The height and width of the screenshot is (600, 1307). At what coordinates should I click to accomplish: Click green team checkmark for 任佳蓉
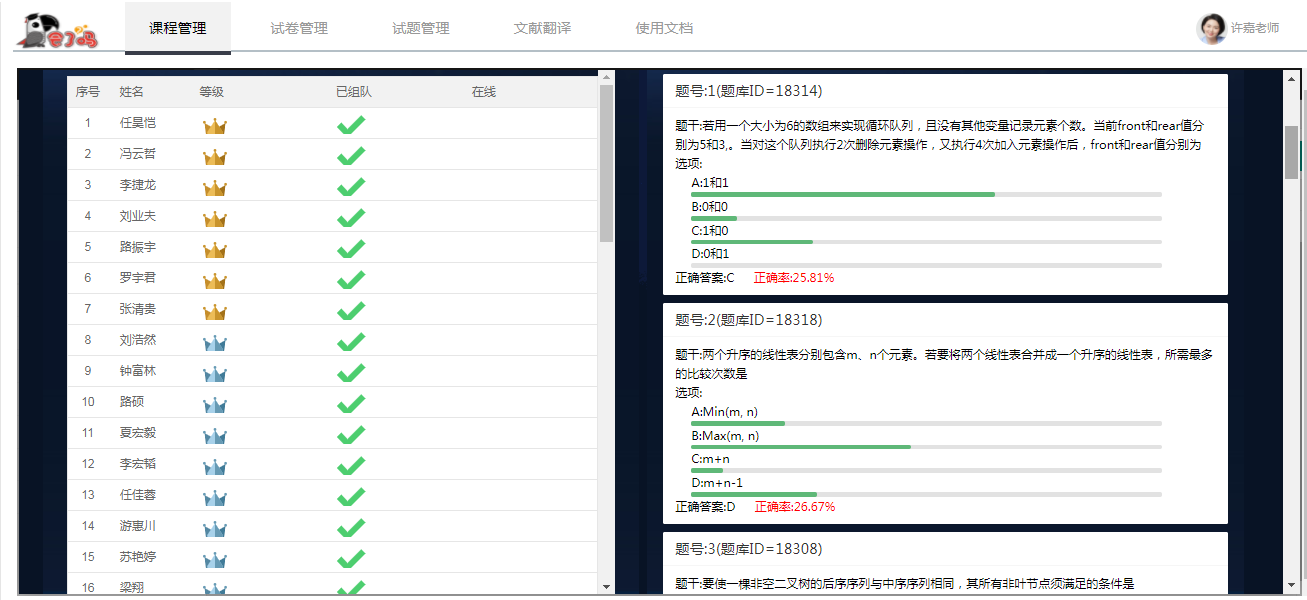[350, 497]
